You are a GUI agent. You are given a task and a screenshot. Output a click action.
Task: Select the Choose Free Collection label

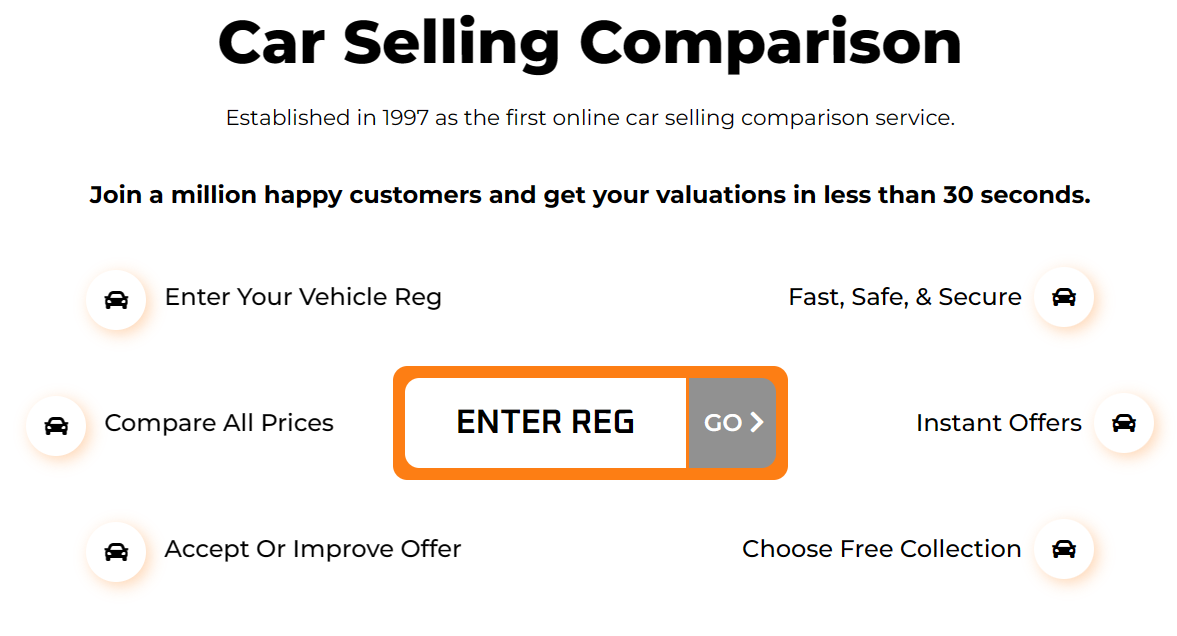(x=882, y=549)
